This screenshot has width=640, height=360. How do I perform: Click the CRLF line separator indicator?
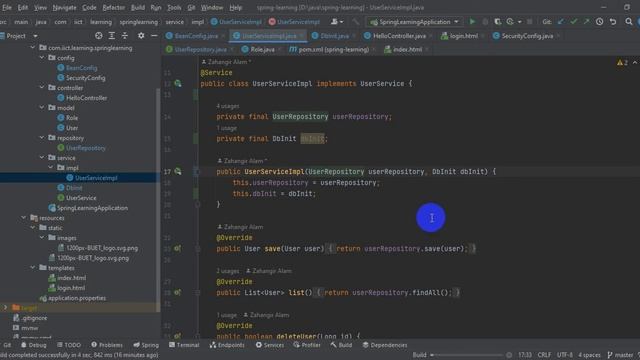point(544,355)
